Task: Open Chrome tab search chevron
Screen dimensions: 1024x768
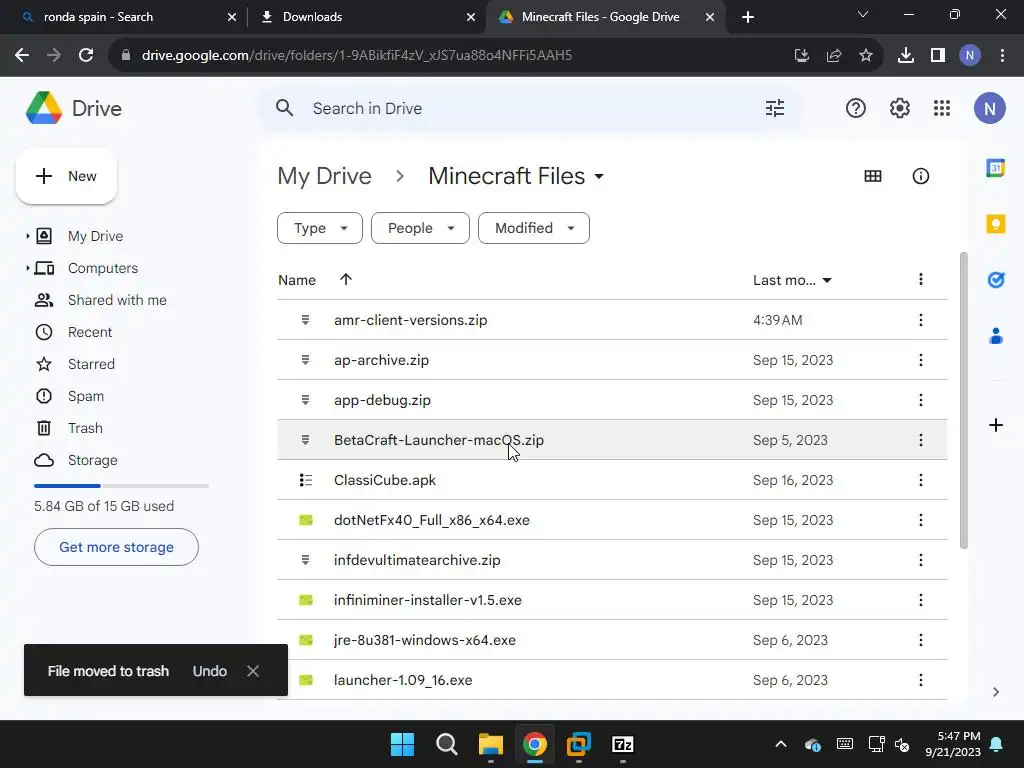Action: pyautogui.click(x=863, y=14)
